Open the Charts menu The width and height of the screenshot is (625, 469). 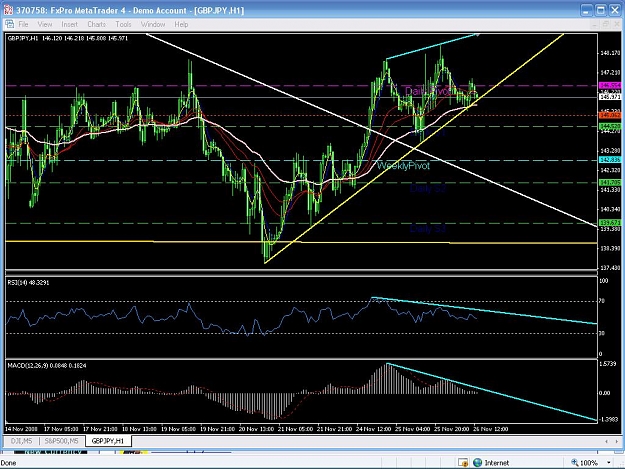click(x=96, y=24)
